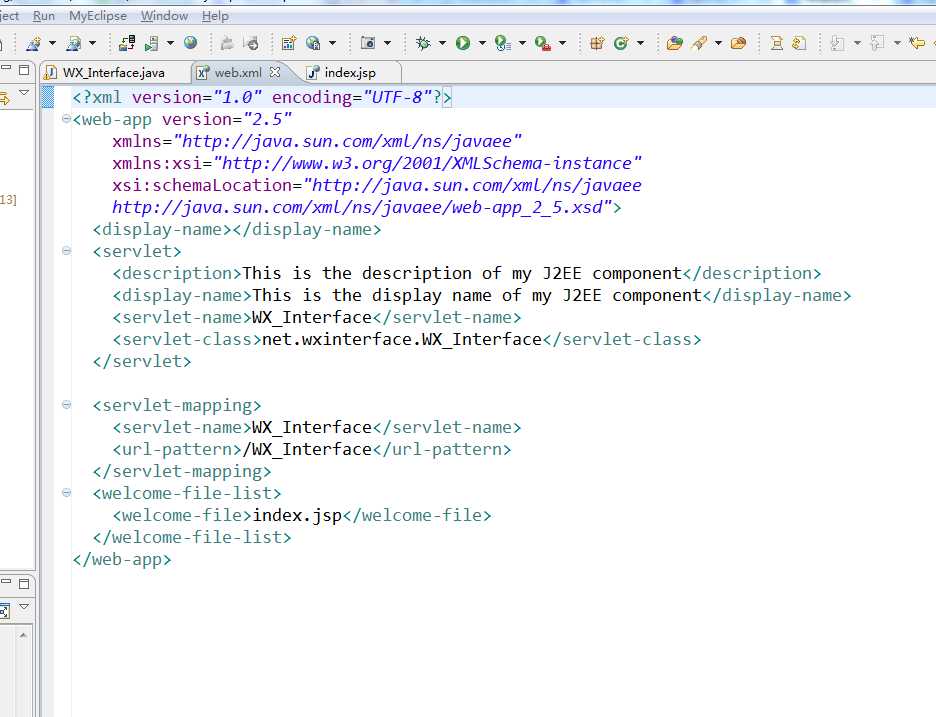936x717 pixels.
Task: Click the encoding value "UTF-8"
Action: (x=397, y=97)
